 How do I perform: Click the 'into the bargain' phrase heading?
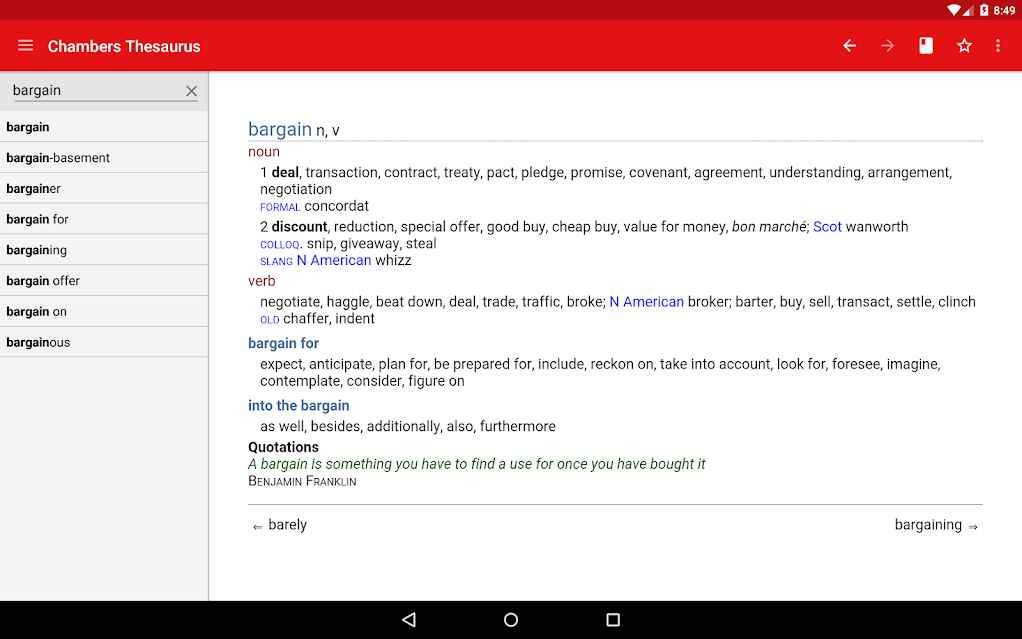click(299, 406)
